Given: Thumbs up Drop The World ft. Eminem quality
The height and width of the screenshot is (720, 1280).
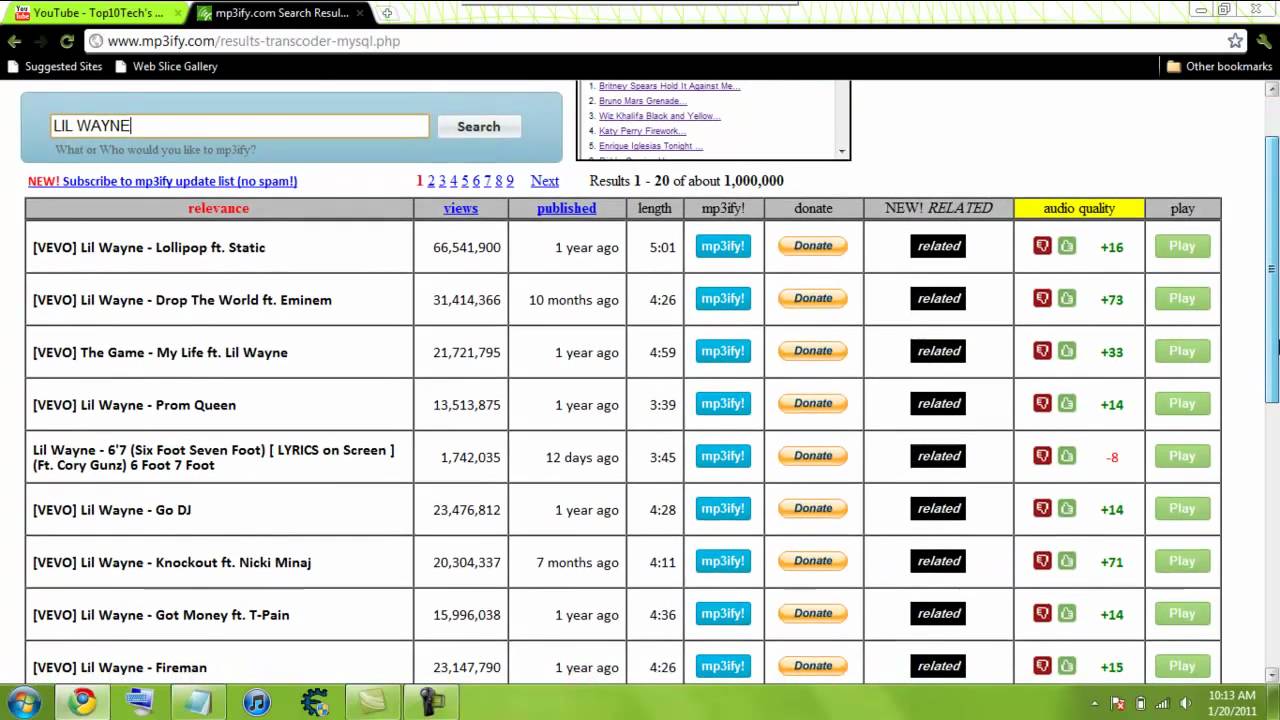Looking at the screenshot, I should click(x=1067, y=299).
